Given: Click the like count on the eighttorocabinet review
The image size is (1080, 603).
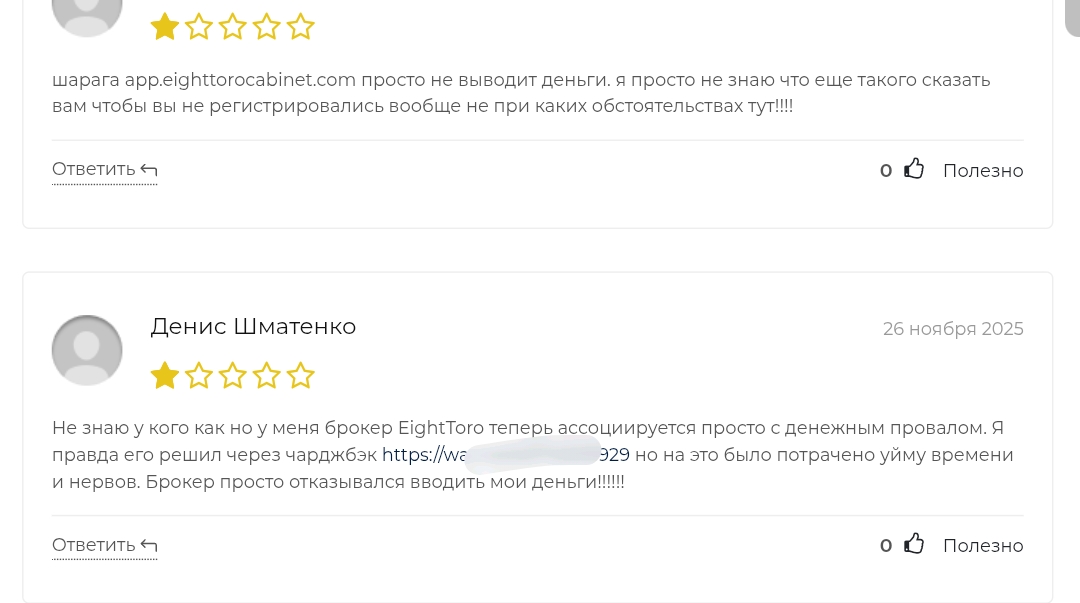Looking at the screenshot, I should click(886, 171).
